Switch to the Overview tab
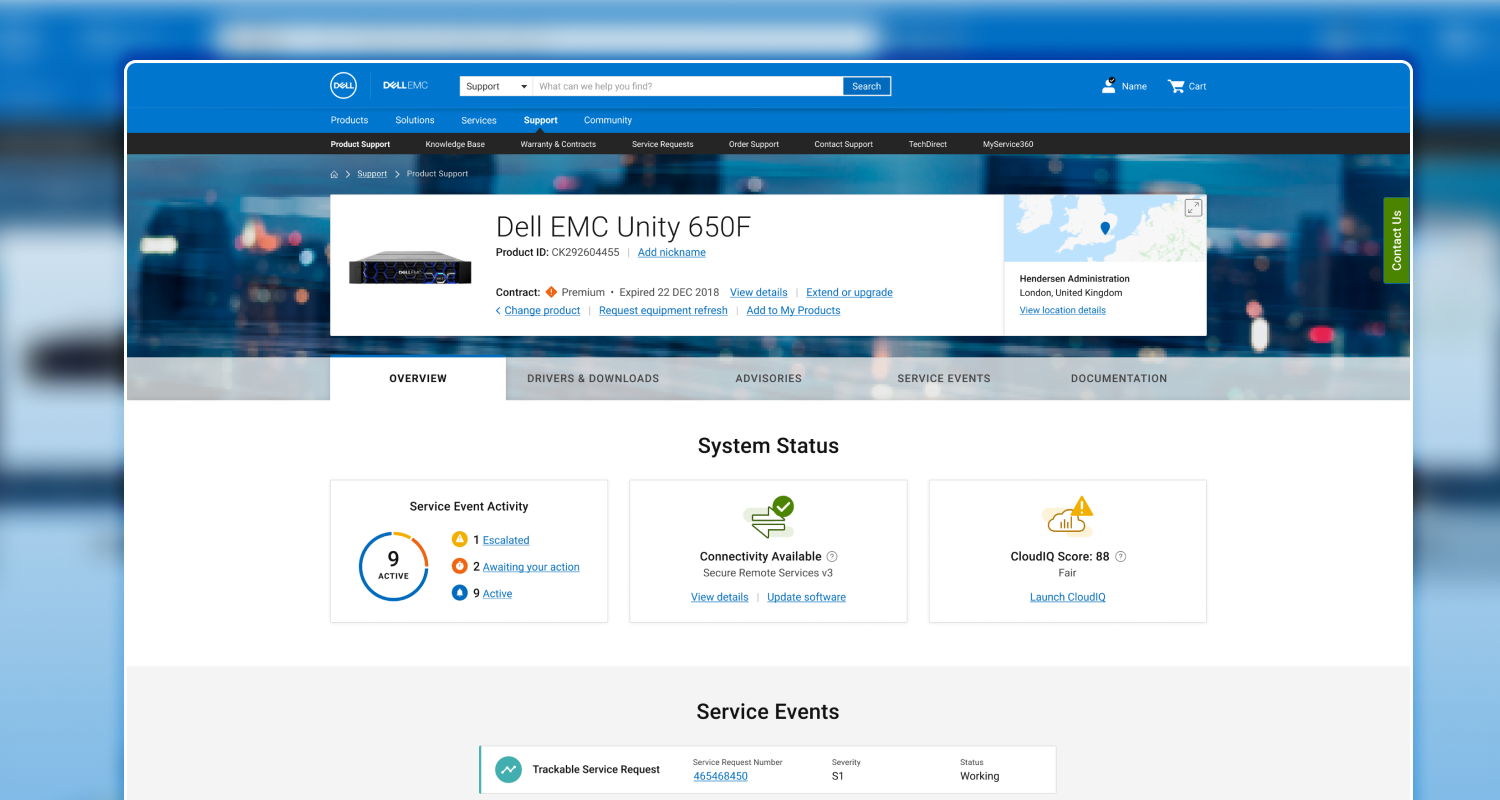 [418, 378]
